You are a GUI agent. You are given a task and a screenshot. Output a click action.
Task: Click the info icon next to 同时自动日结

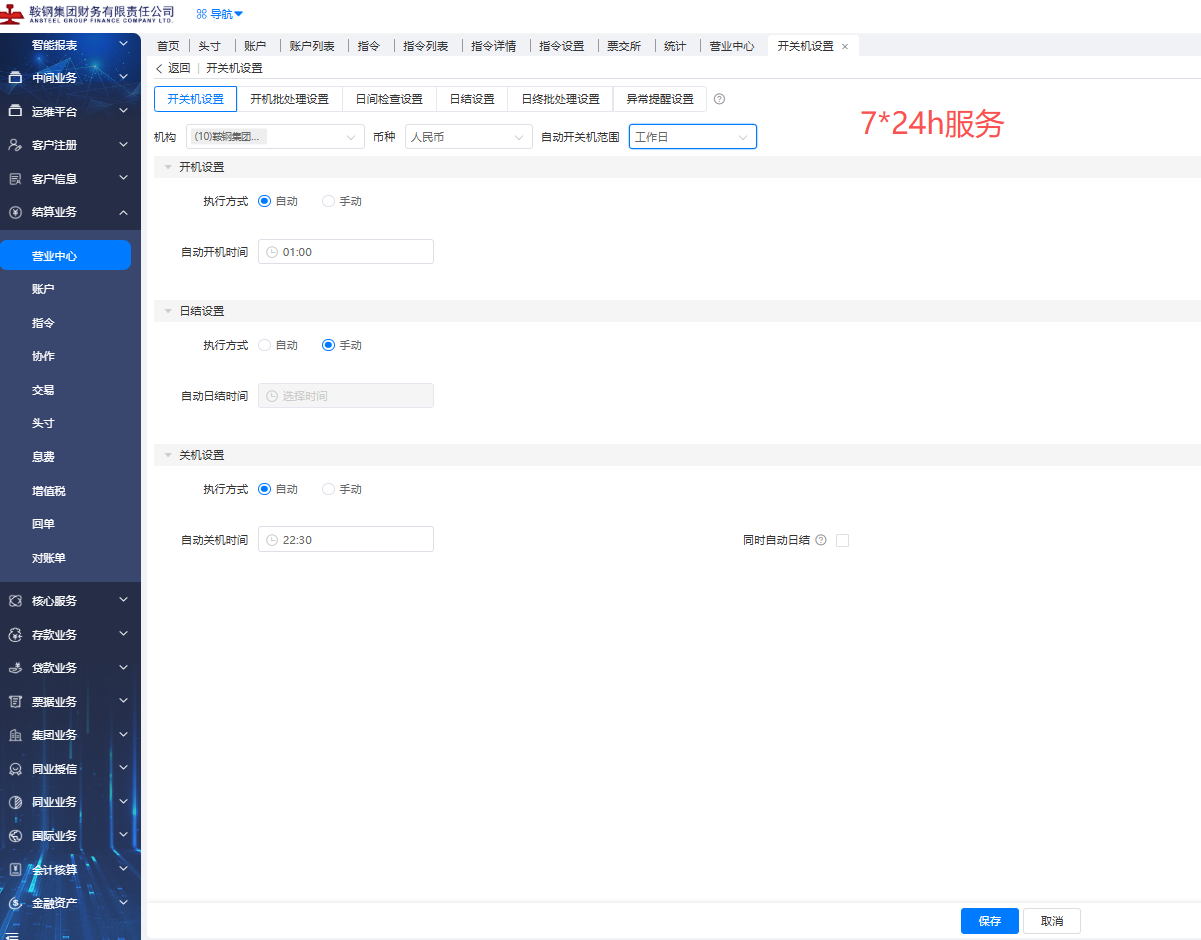(821, 540)
